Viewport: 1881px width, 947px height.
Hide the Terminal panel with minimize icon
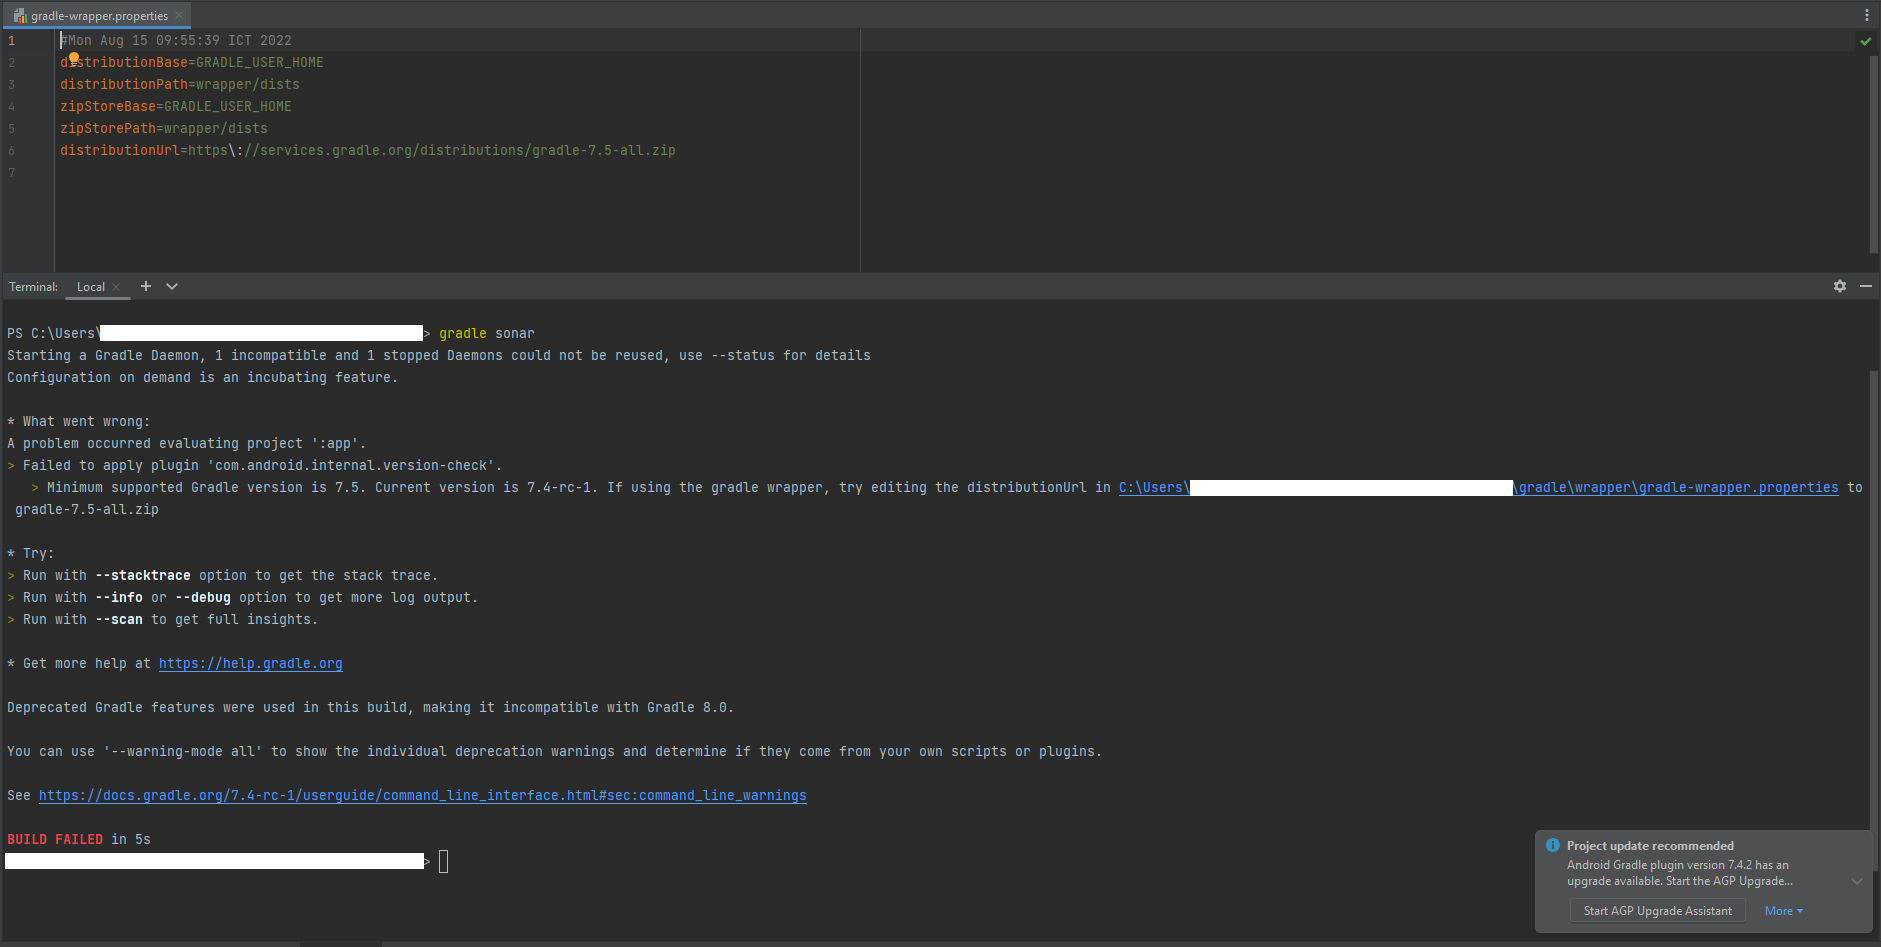1866,287
